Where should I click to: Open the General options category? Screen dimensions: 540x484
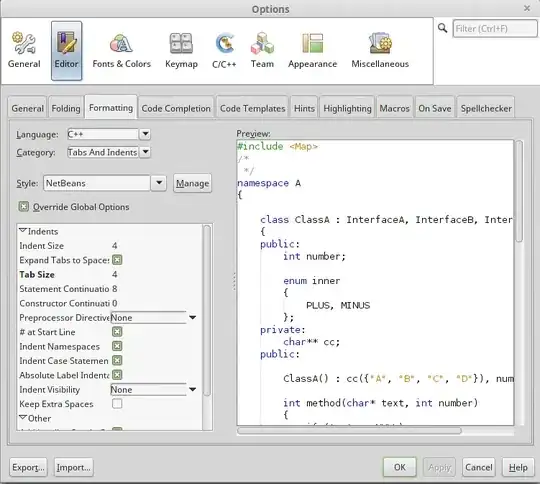point(24,51)
